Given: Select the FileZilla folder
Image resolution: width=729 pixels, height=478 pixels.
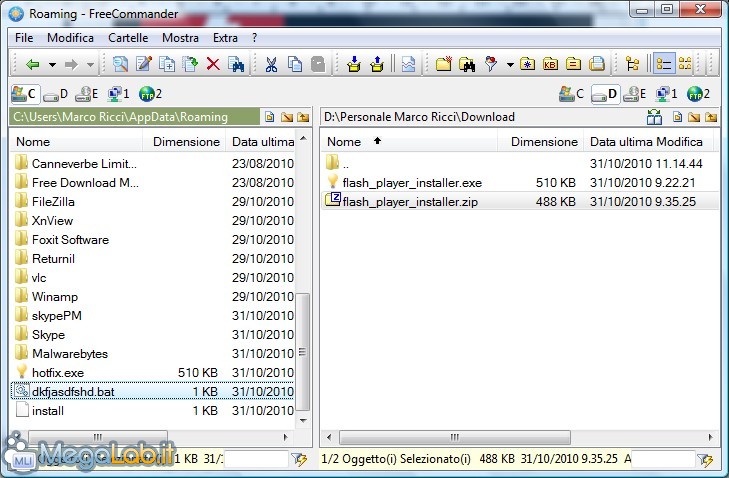Looking at the screenshot, I should point(152,201).
